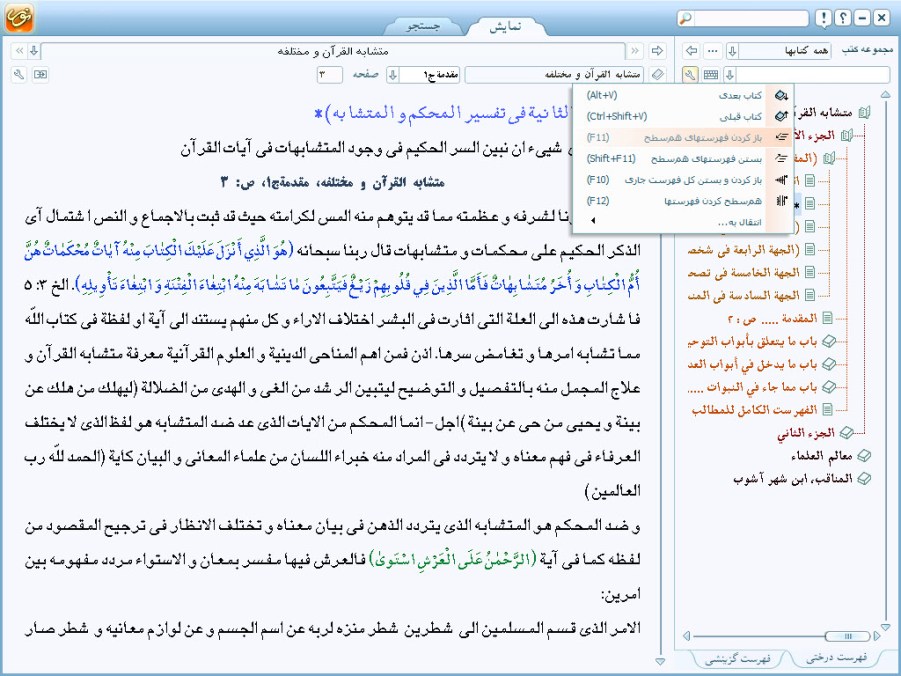Click the sidebar tree scroll-down arrow
Viewport: 901px width, 676px height.
[885, 627]
